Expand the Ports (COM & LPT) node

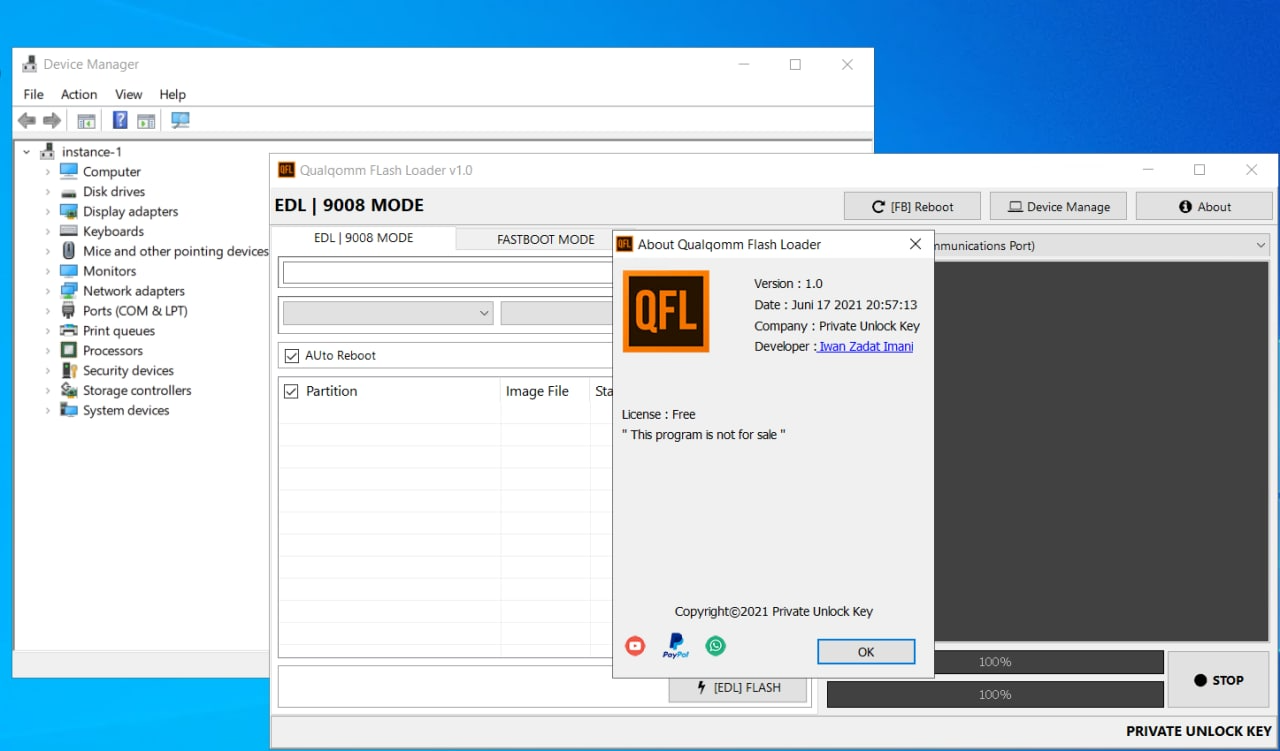[x=47, y=311]
